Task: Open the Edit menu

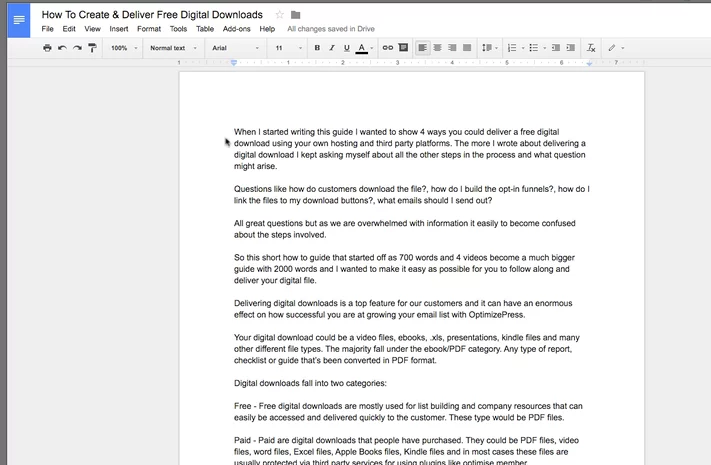Action: [x=69, y=29]
